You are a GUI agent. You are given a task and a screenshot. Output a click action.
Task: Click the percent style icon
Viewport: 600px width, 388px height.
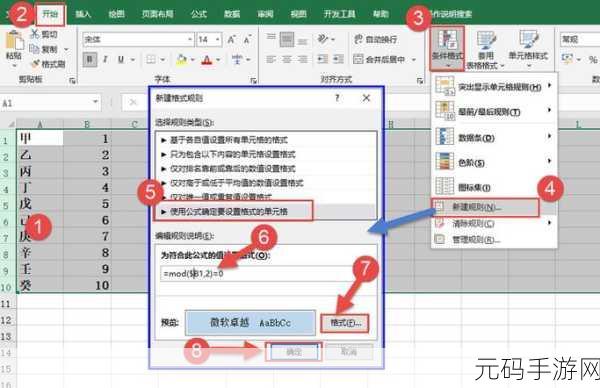(x=593, y=59)
